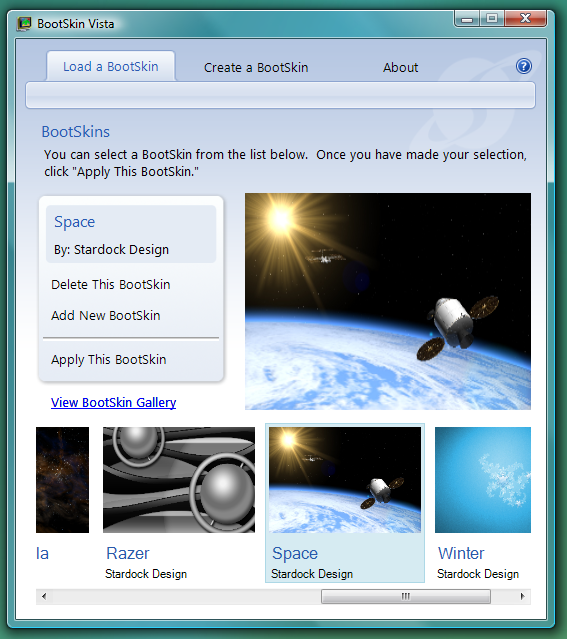Open the About tab

pos(400,67)
